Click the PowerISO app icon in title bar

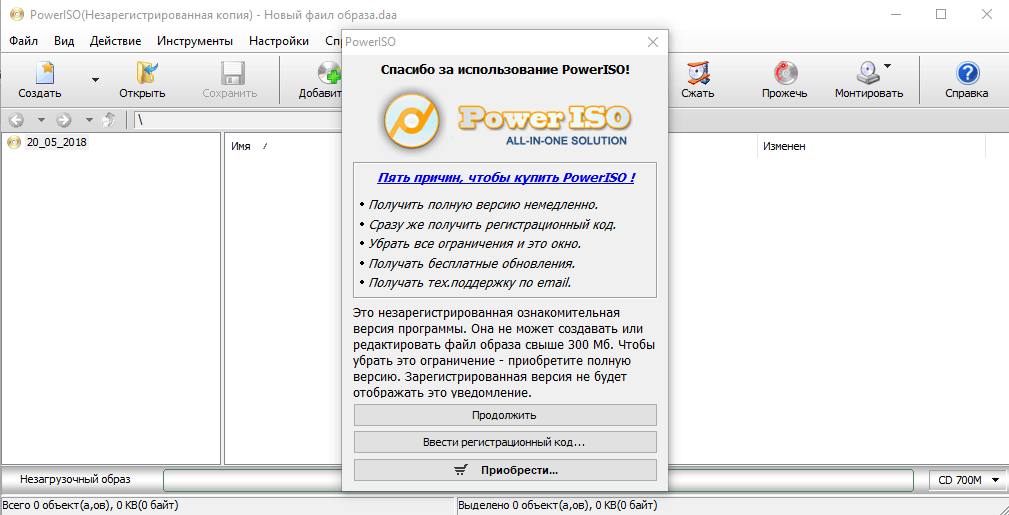[17, 14]
